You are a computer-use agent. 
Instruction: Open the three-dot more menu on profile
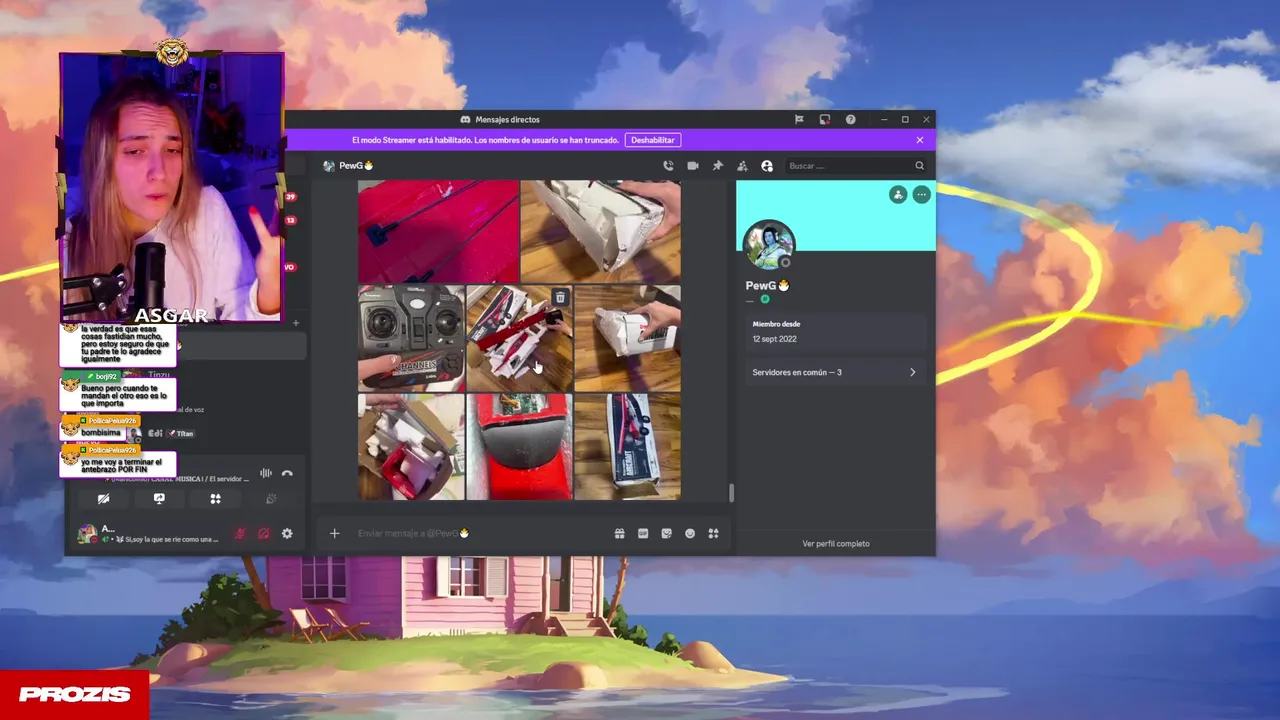(x=921, y=195)
